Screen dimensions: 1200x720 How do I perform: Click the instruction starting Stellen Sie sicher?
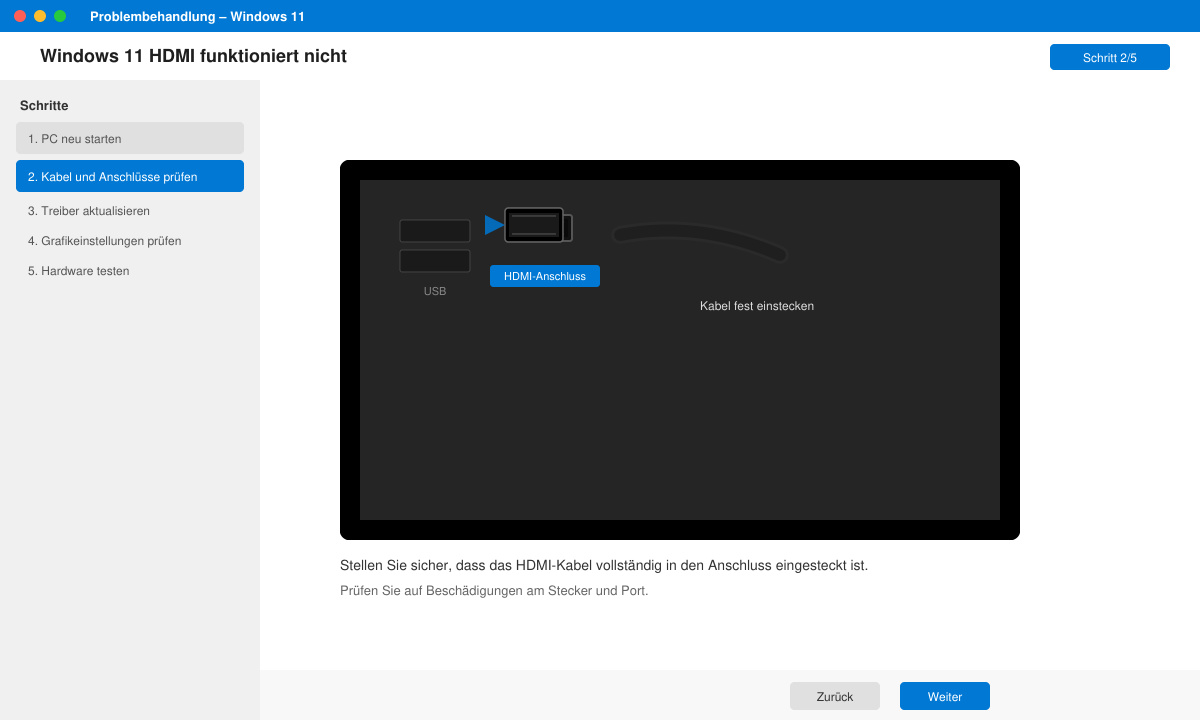pos(604,565)
